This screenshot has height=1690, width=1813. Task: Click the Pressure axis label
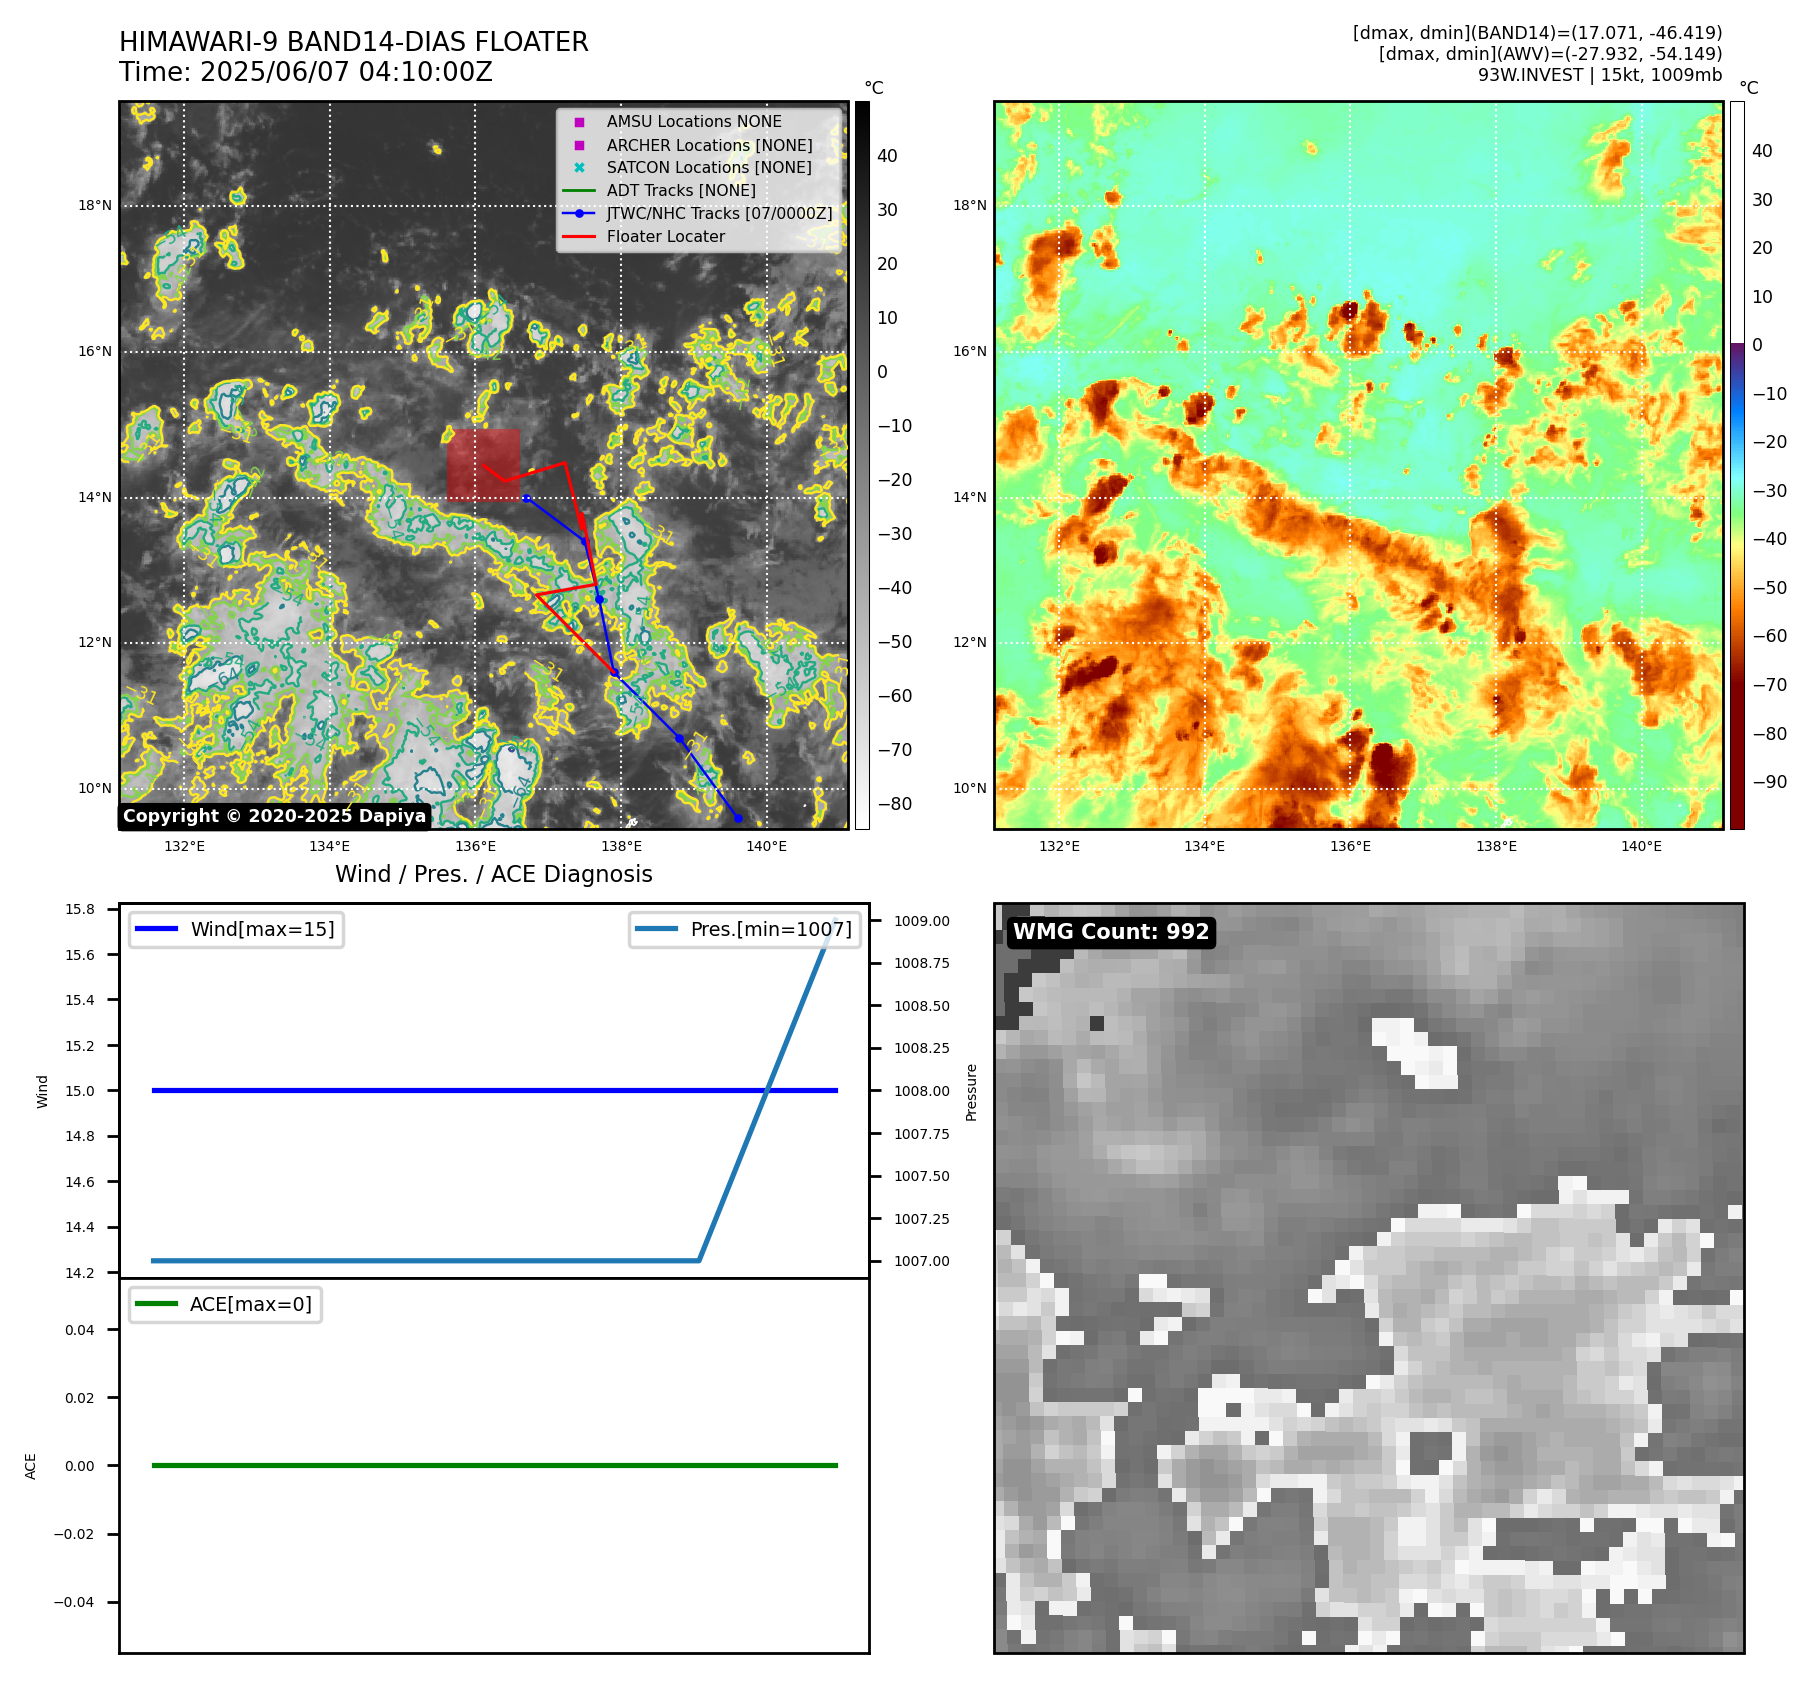(x=971, y=1092)
